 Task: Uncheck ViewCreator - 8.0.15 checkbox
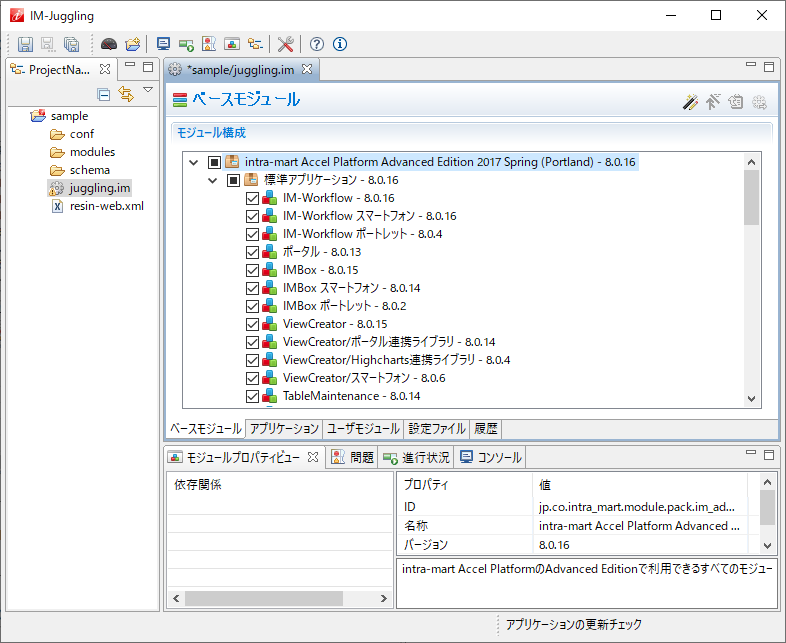[x=252, y=324]
